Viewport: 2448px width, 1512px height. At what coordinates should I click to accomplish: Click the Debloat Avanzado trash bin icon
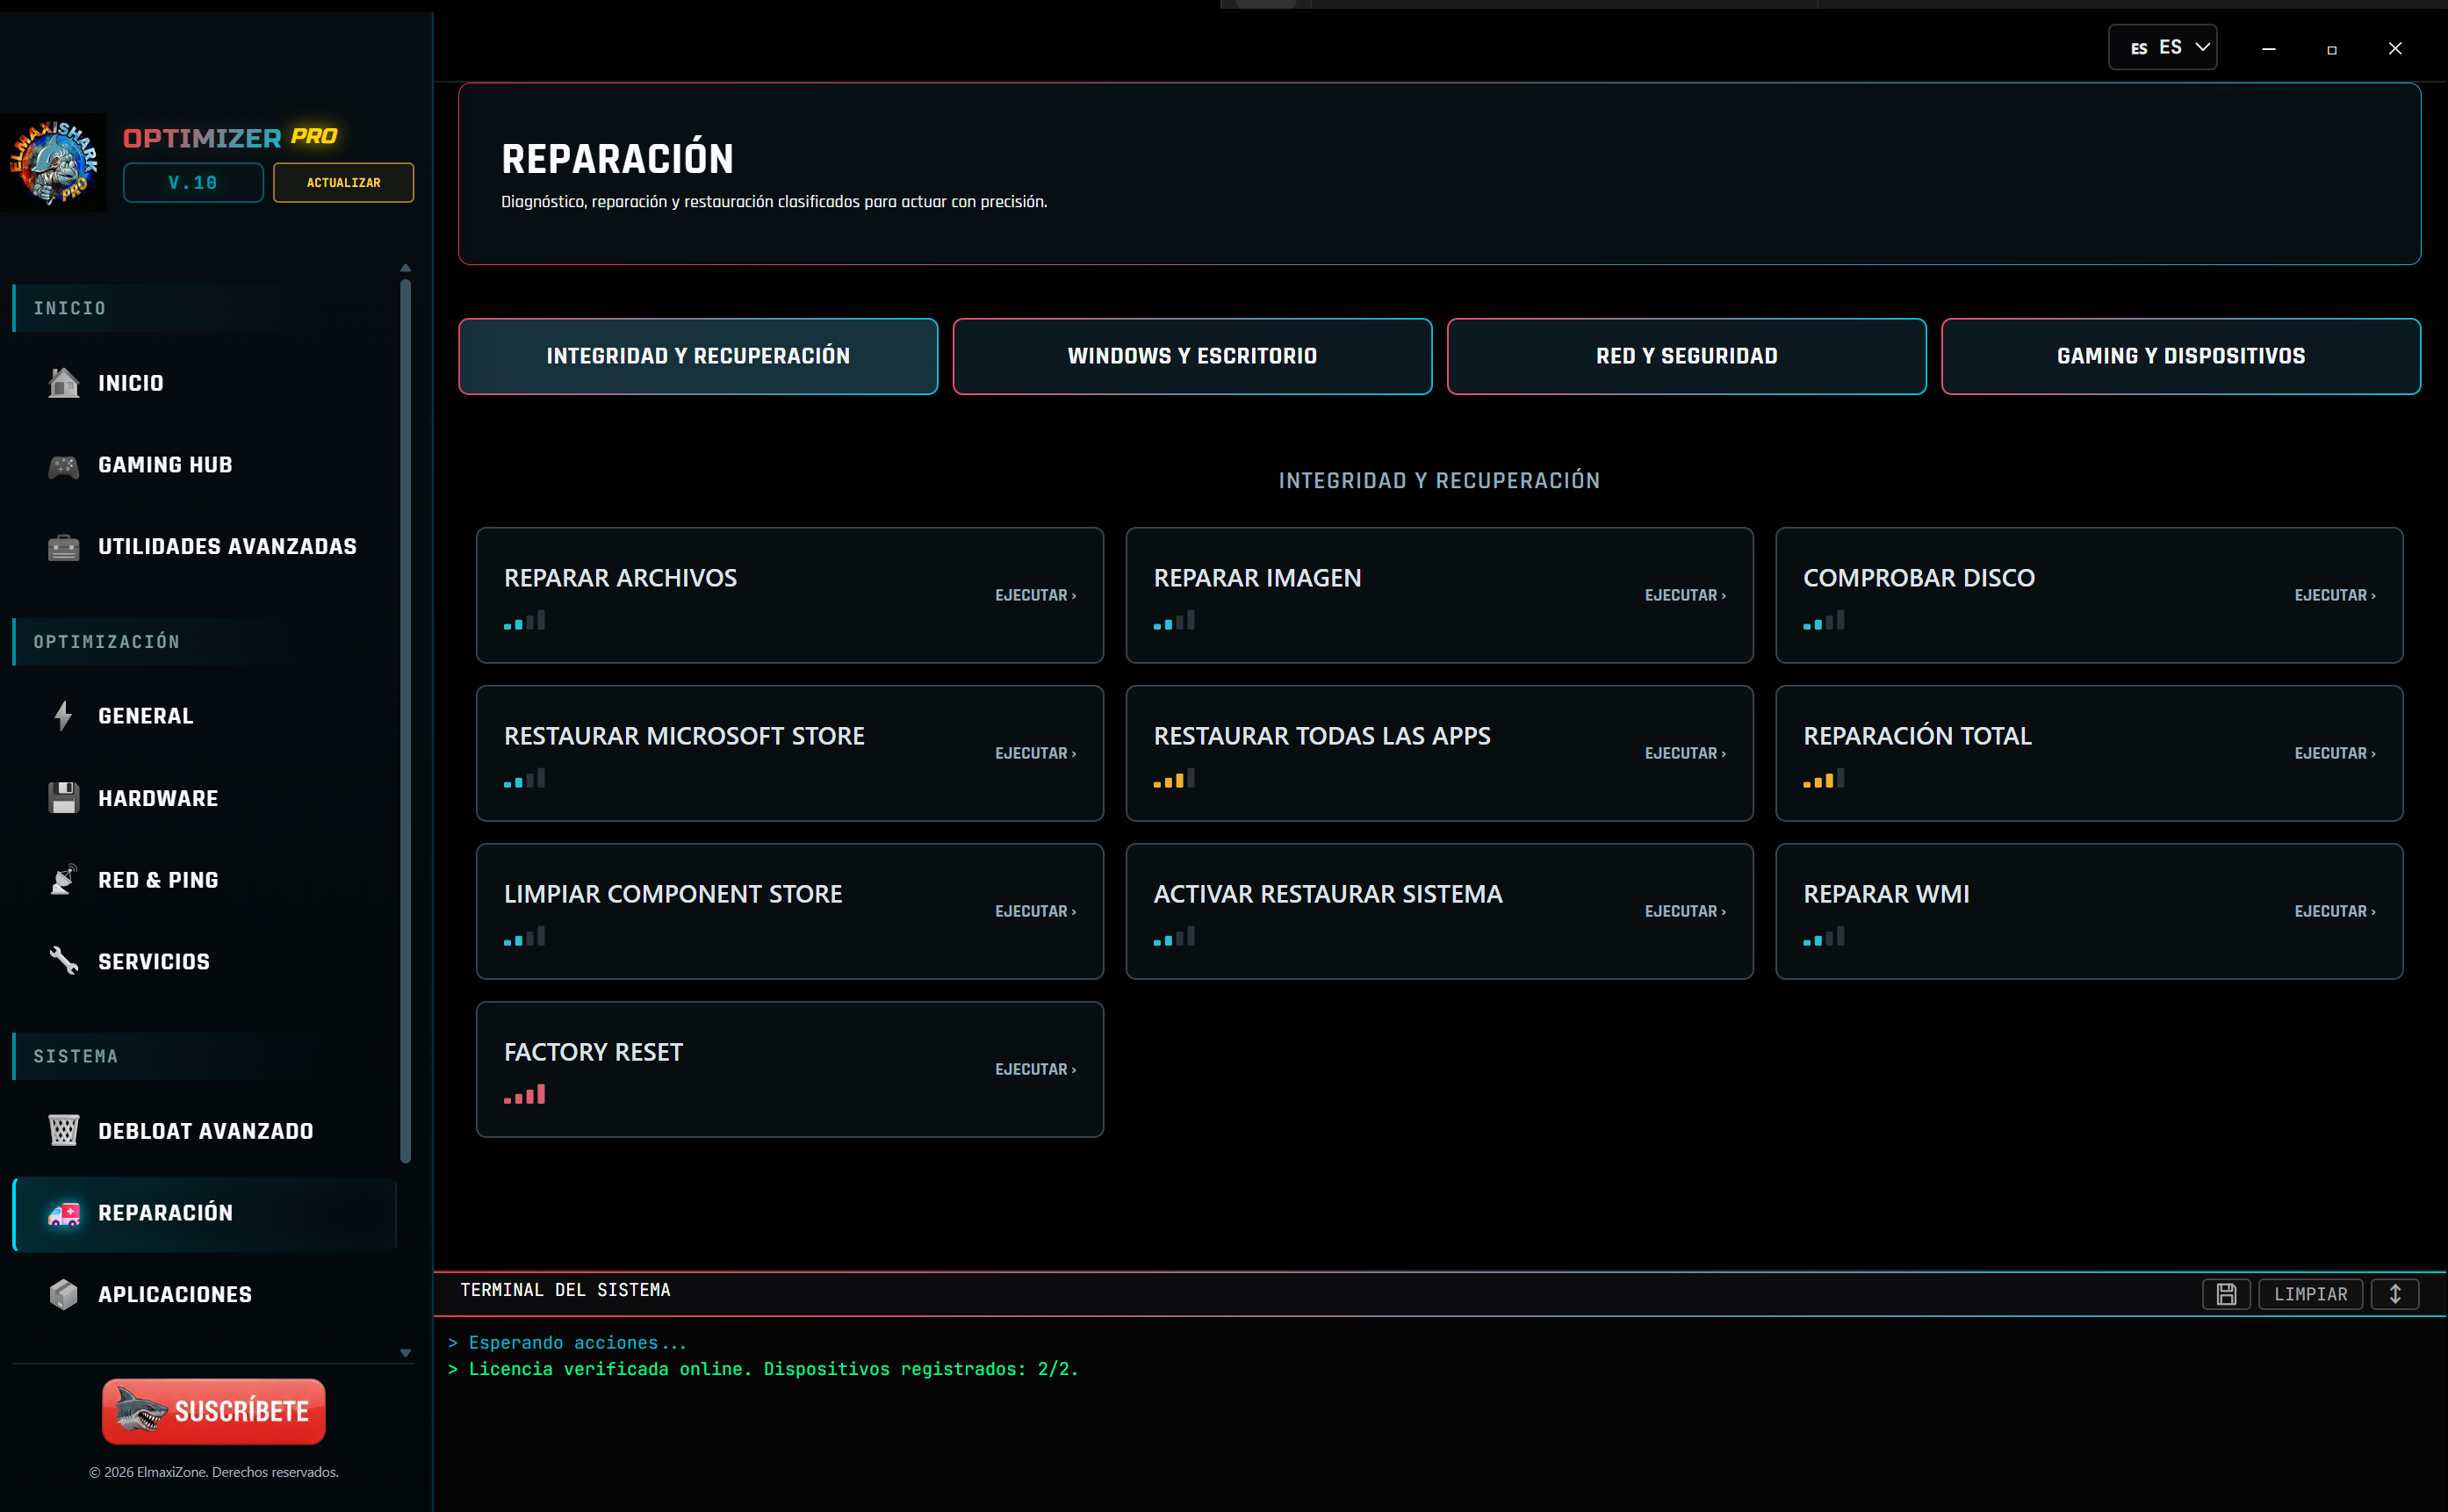click(x=64, y=1131)
